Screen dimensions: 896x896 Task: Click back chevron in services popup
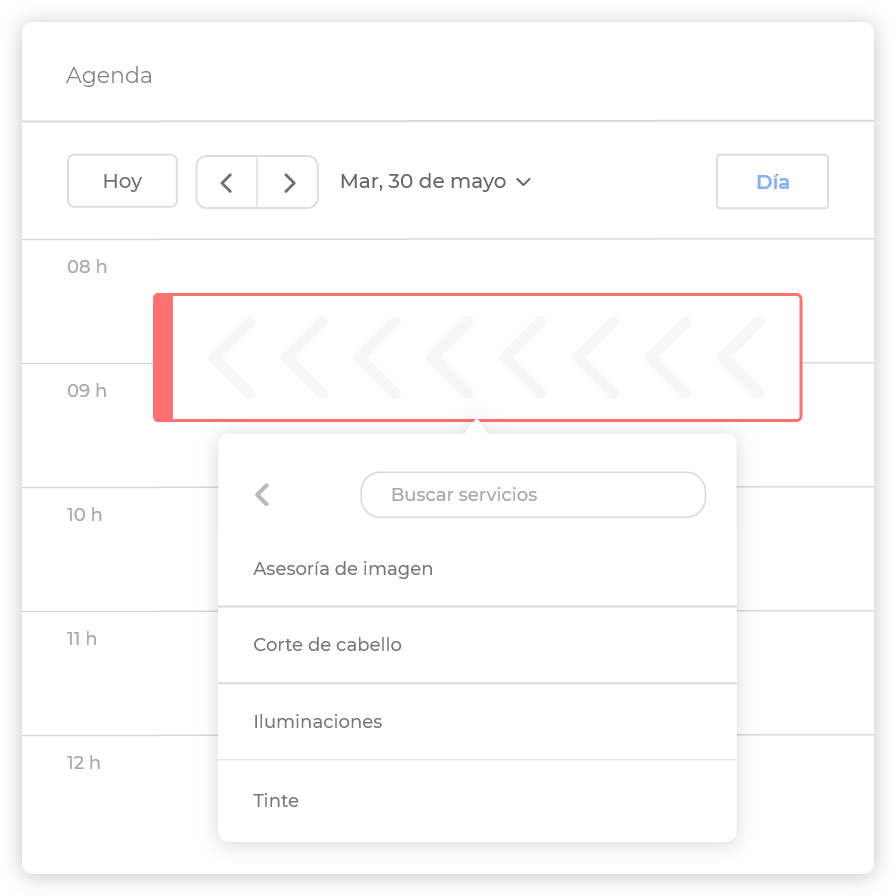263,495
